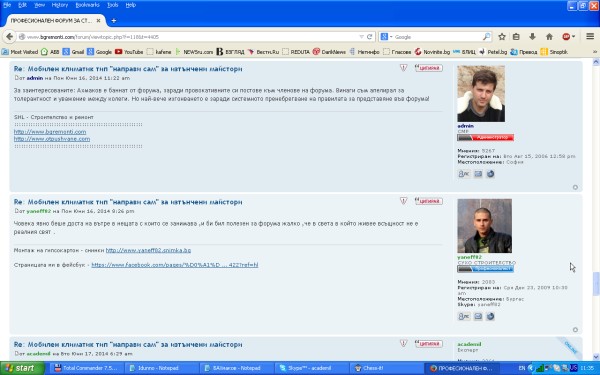Report academil's post with the exclamation icon
Screen dimensions: 600x375
point(403,344)
